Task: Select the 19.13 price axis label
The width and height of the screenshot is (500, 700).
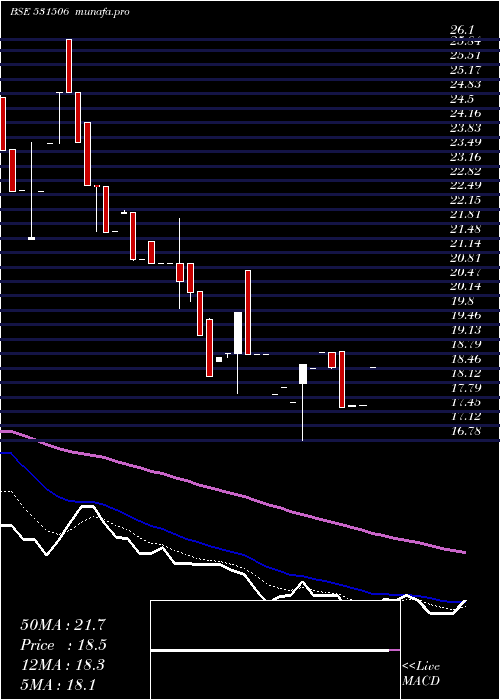Action: (466, 330)
